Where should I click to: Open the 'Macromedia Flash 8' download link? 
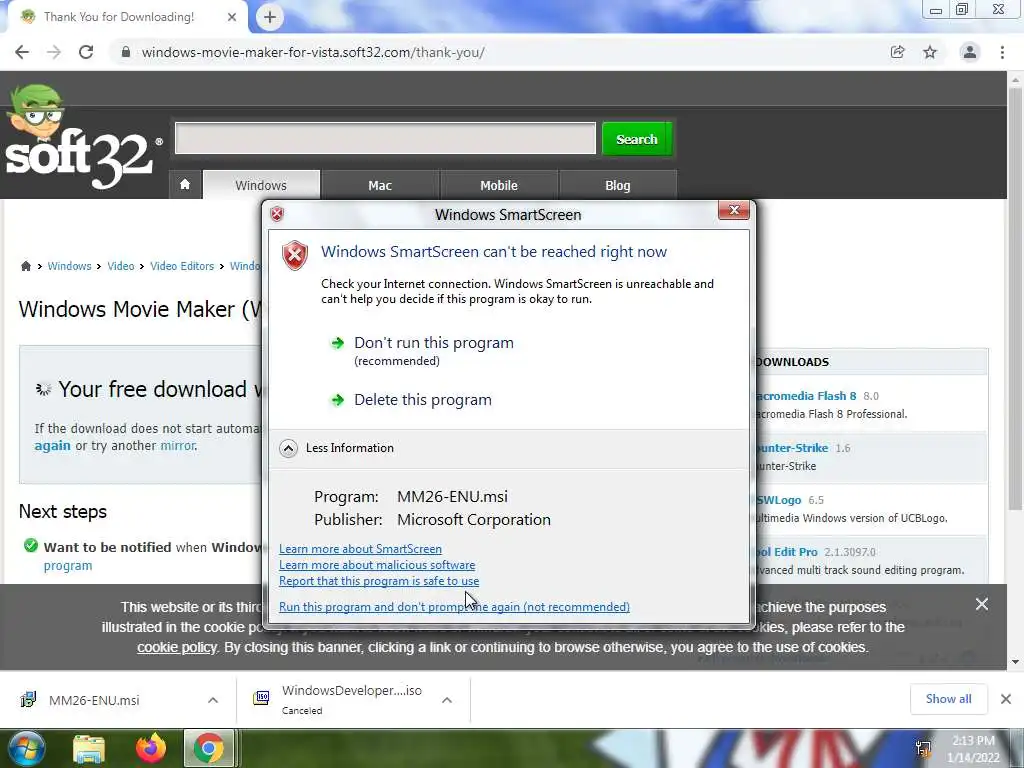[x=805, y=396]
